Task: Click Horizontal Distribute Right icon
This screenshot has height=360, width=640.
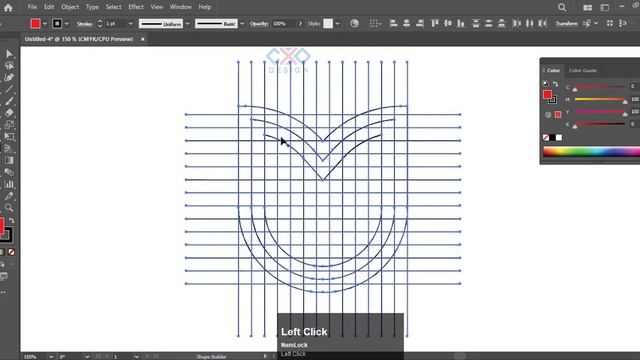Action: [542, 24]
